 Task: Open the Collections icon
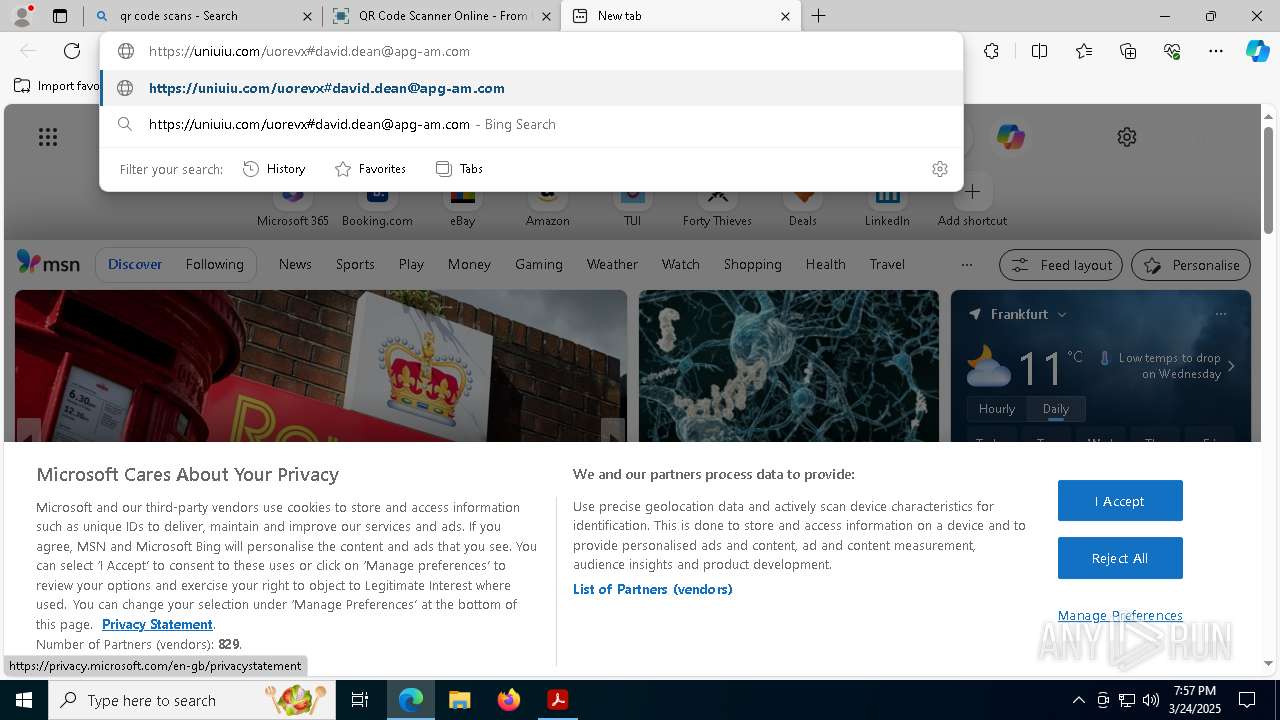(1128, 51)
